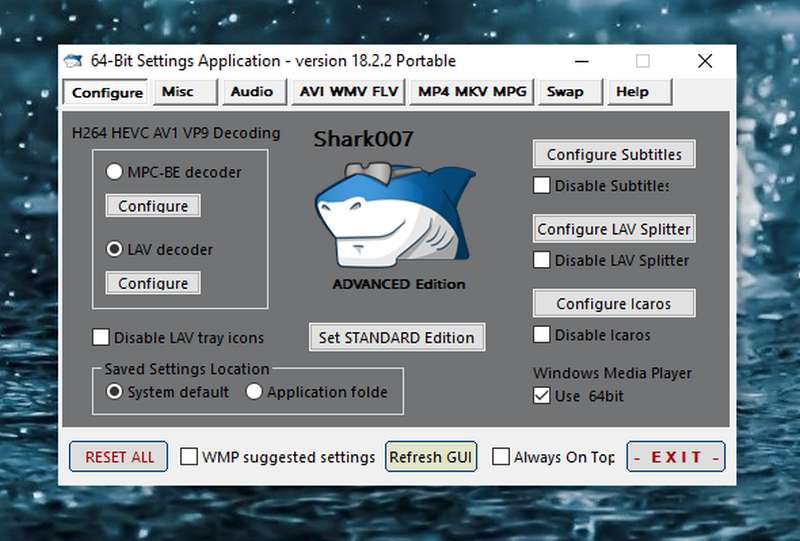This screenshot has width=800, height=541.
Task: Open Configure LAV Splitter
Action: (x=614, y=229)
